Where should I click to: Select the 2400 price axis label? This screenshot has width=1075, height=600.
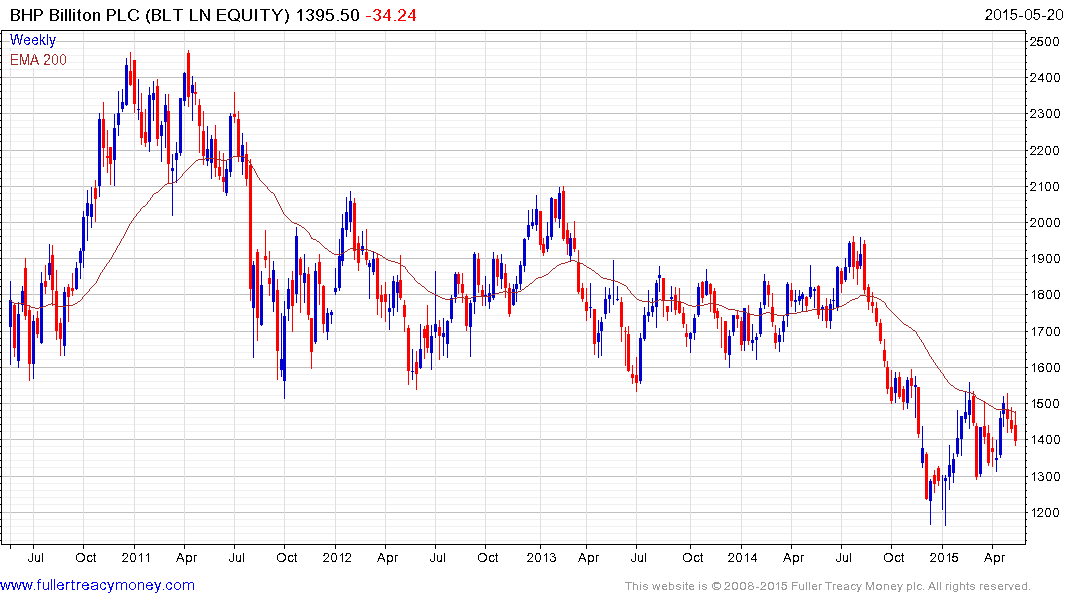(1045, 78)
